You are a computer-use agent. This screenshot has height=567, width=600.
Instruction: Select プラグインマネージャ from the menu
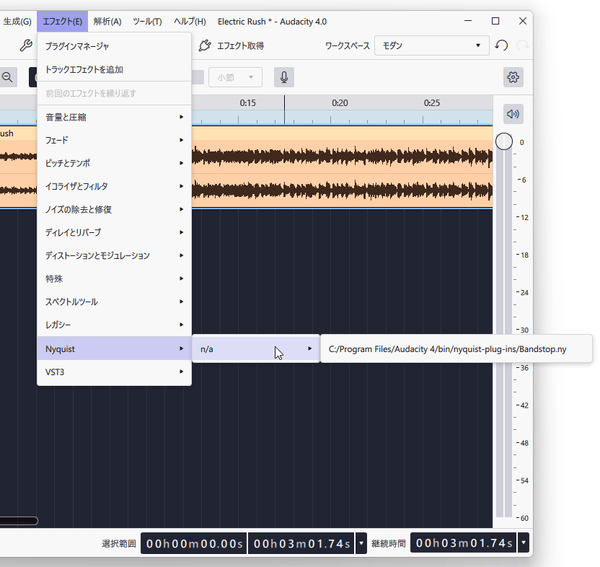[114, 46]
